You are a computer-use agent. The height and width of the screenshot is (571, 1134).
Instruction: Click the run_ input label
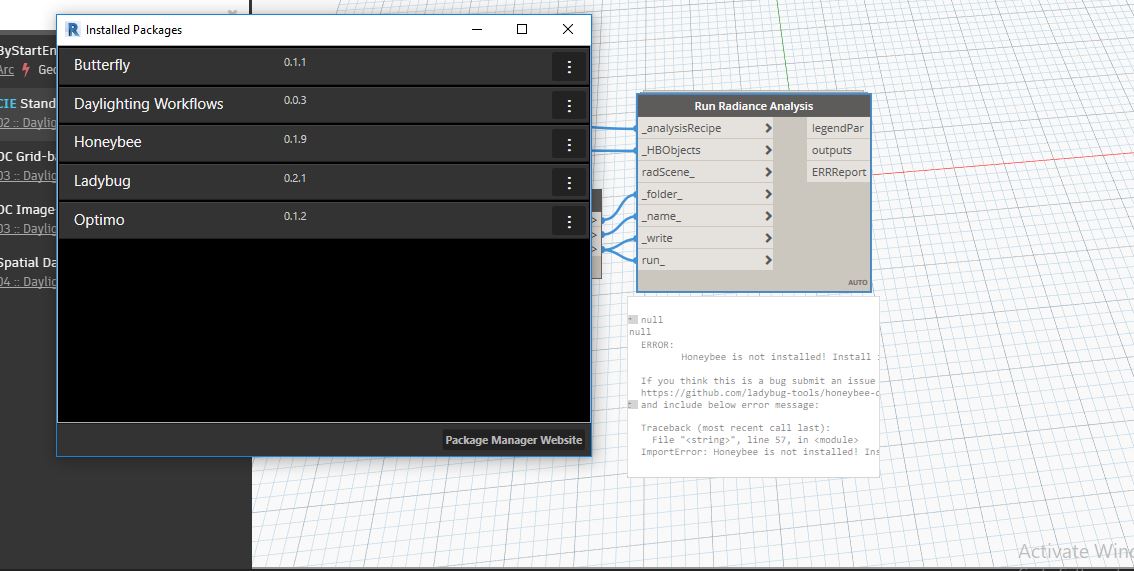(653, 260)
